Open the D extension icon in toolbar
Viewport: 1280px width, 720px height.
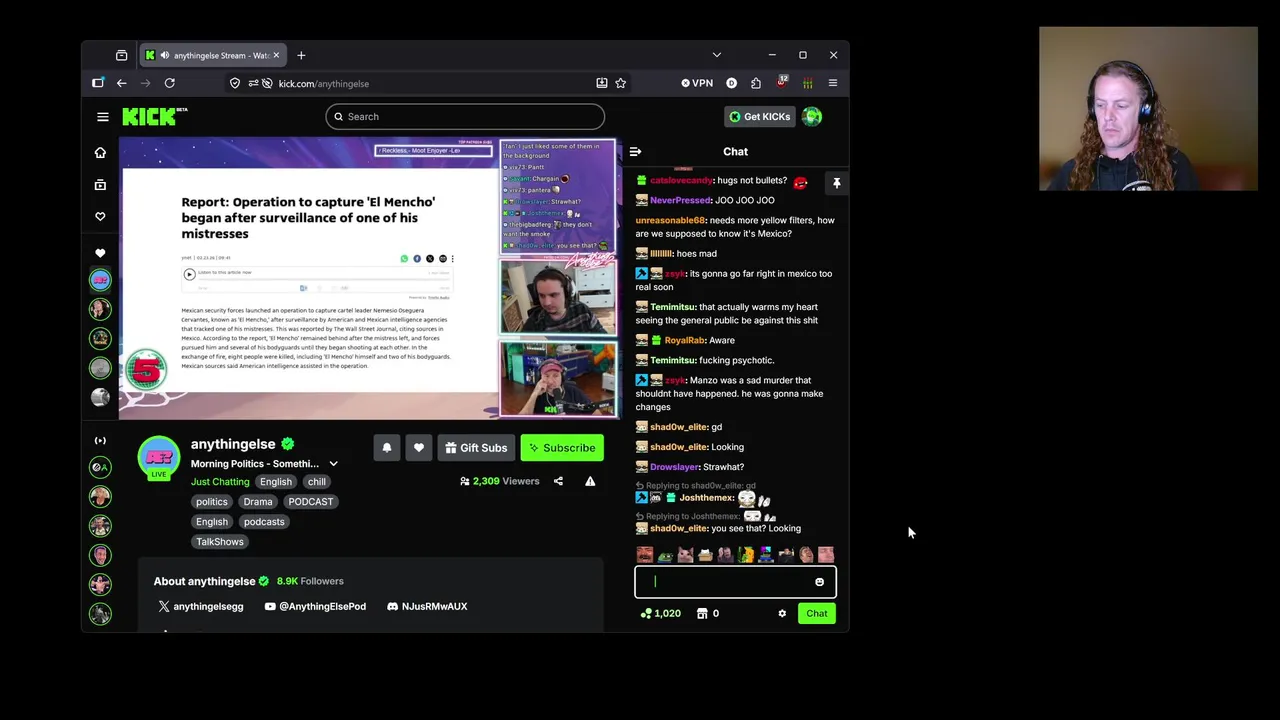tap(731, 84)
